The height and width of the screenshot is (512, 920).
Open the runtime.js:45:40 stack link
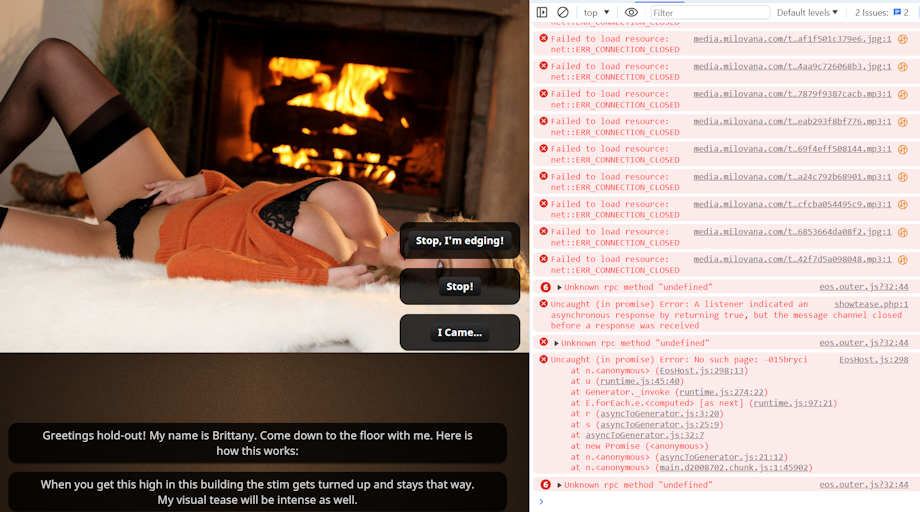coord(640,381)
